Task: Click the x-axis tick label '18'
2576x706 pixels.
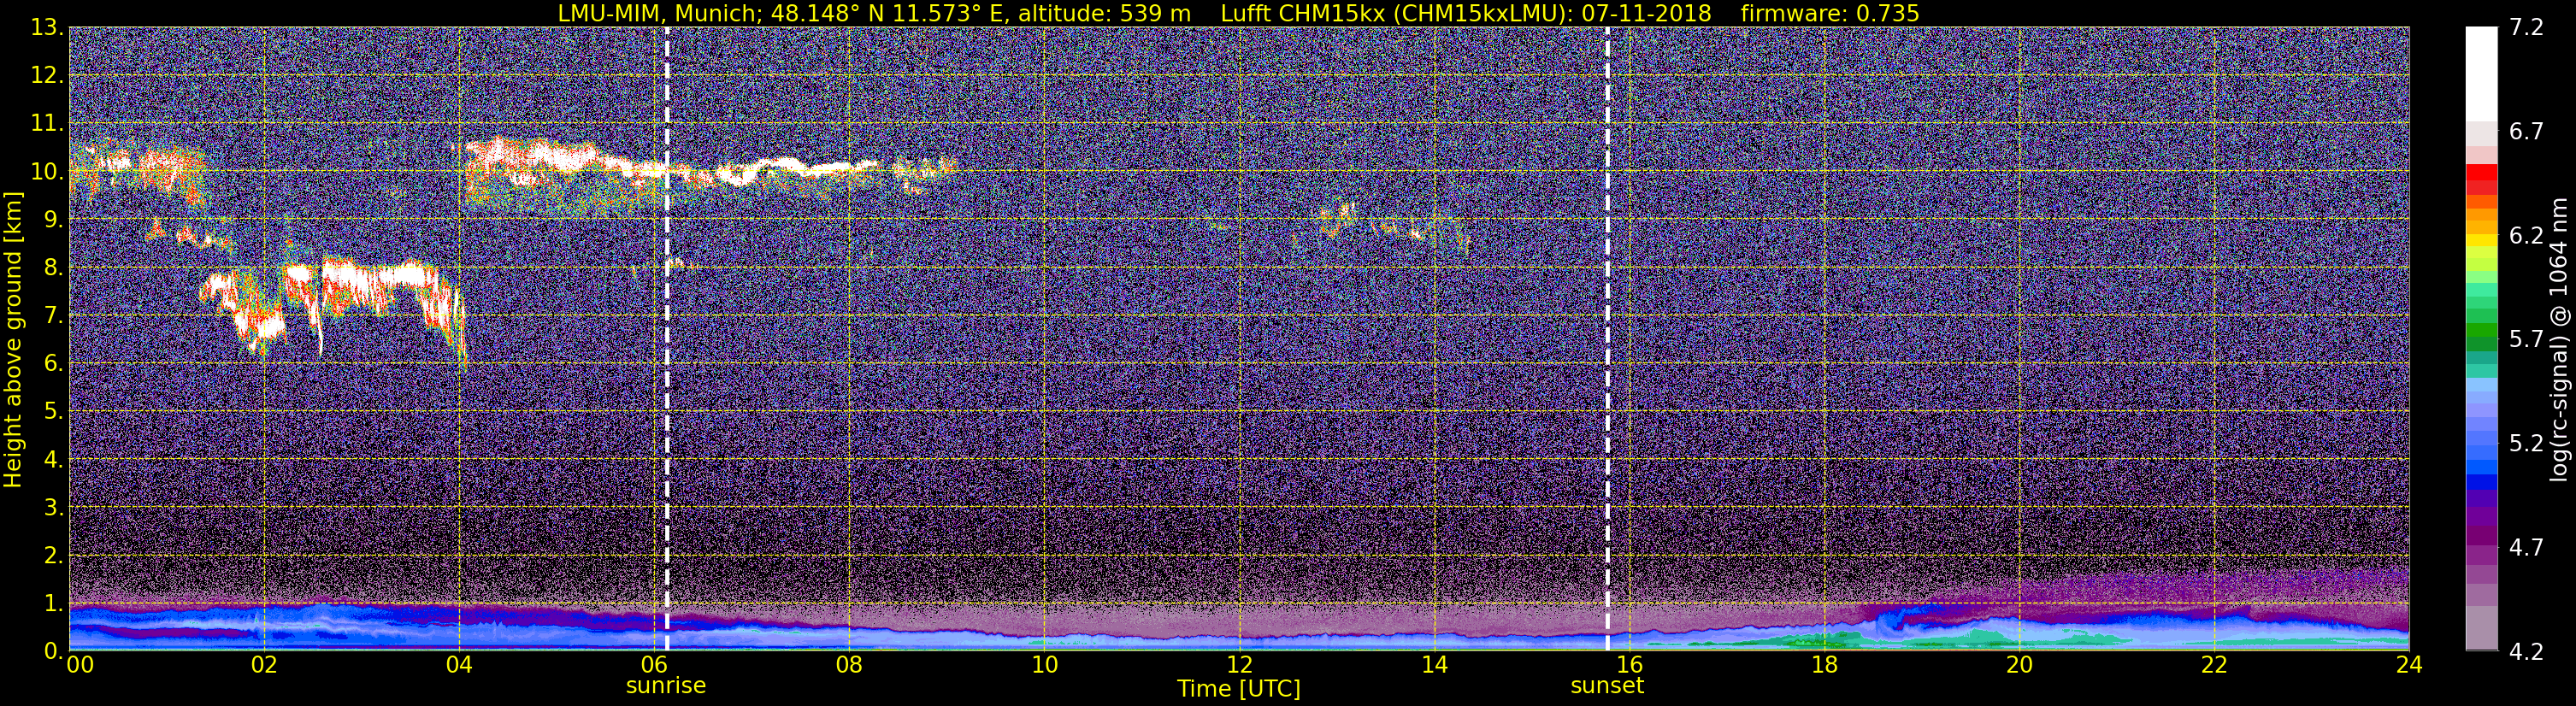Action: pos(1824,666)
